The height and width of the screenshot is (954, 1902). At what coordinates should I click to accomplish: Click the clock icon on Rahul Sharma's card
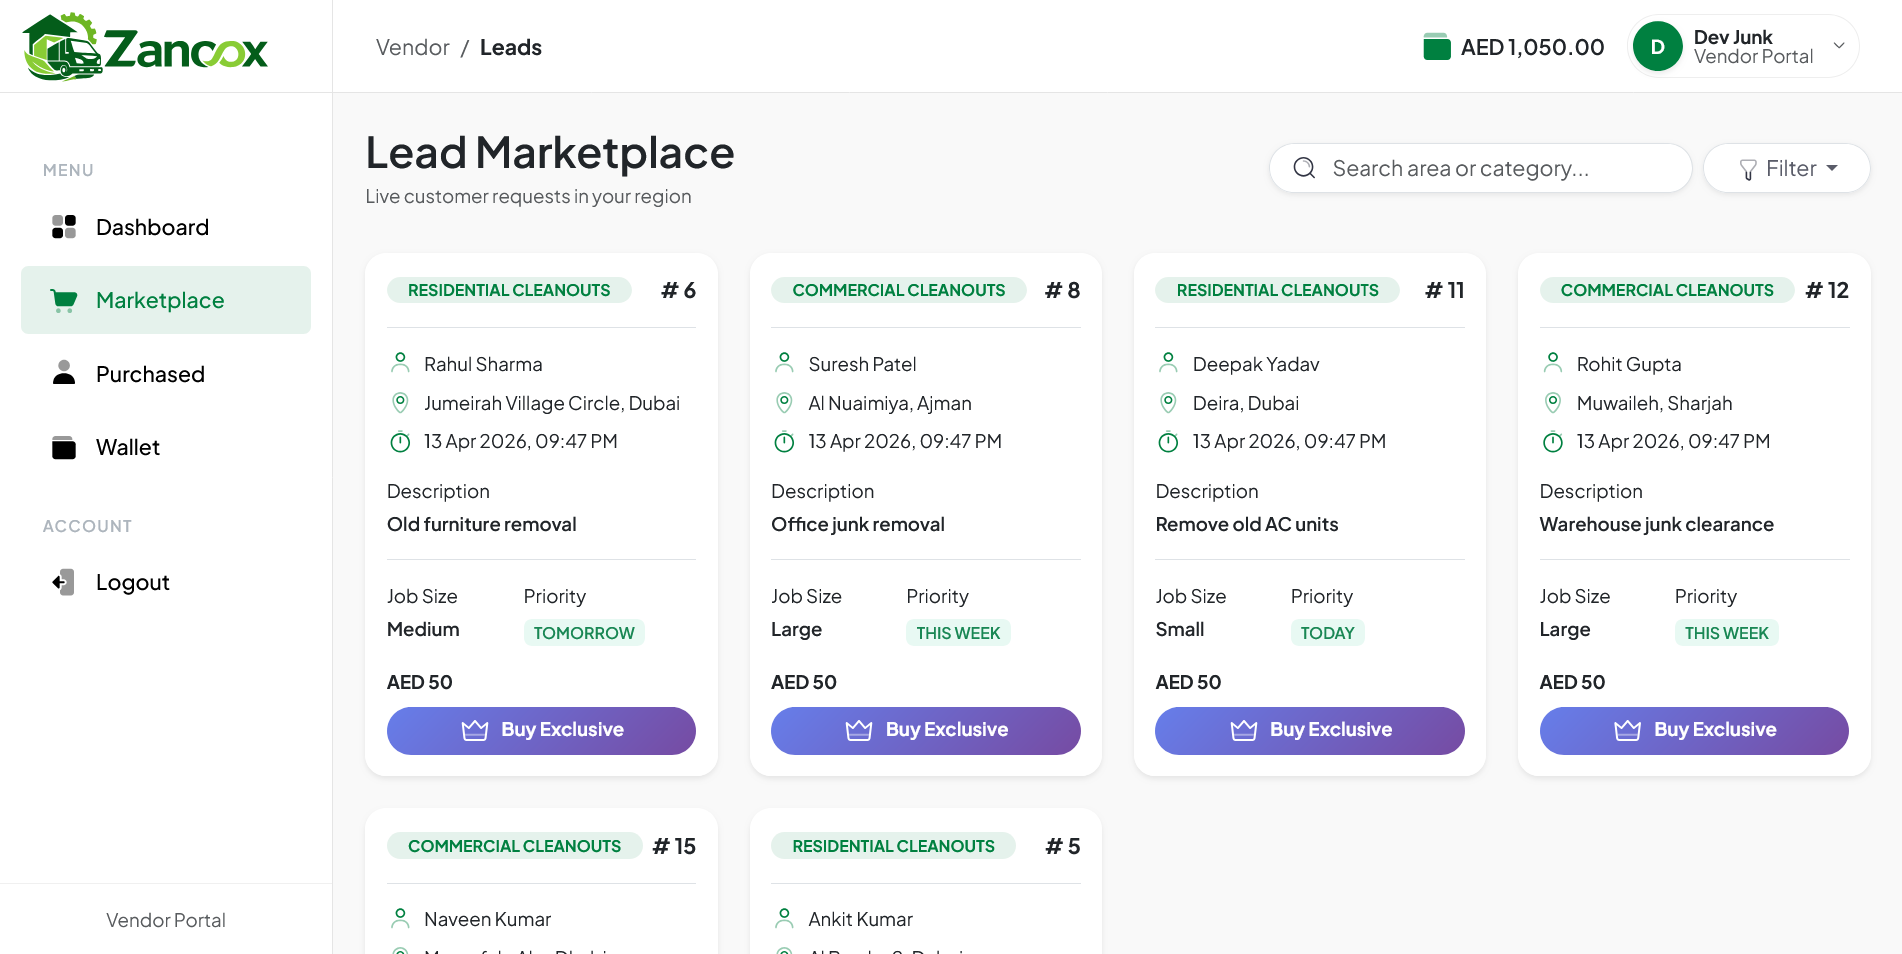[x=400, y=441]
